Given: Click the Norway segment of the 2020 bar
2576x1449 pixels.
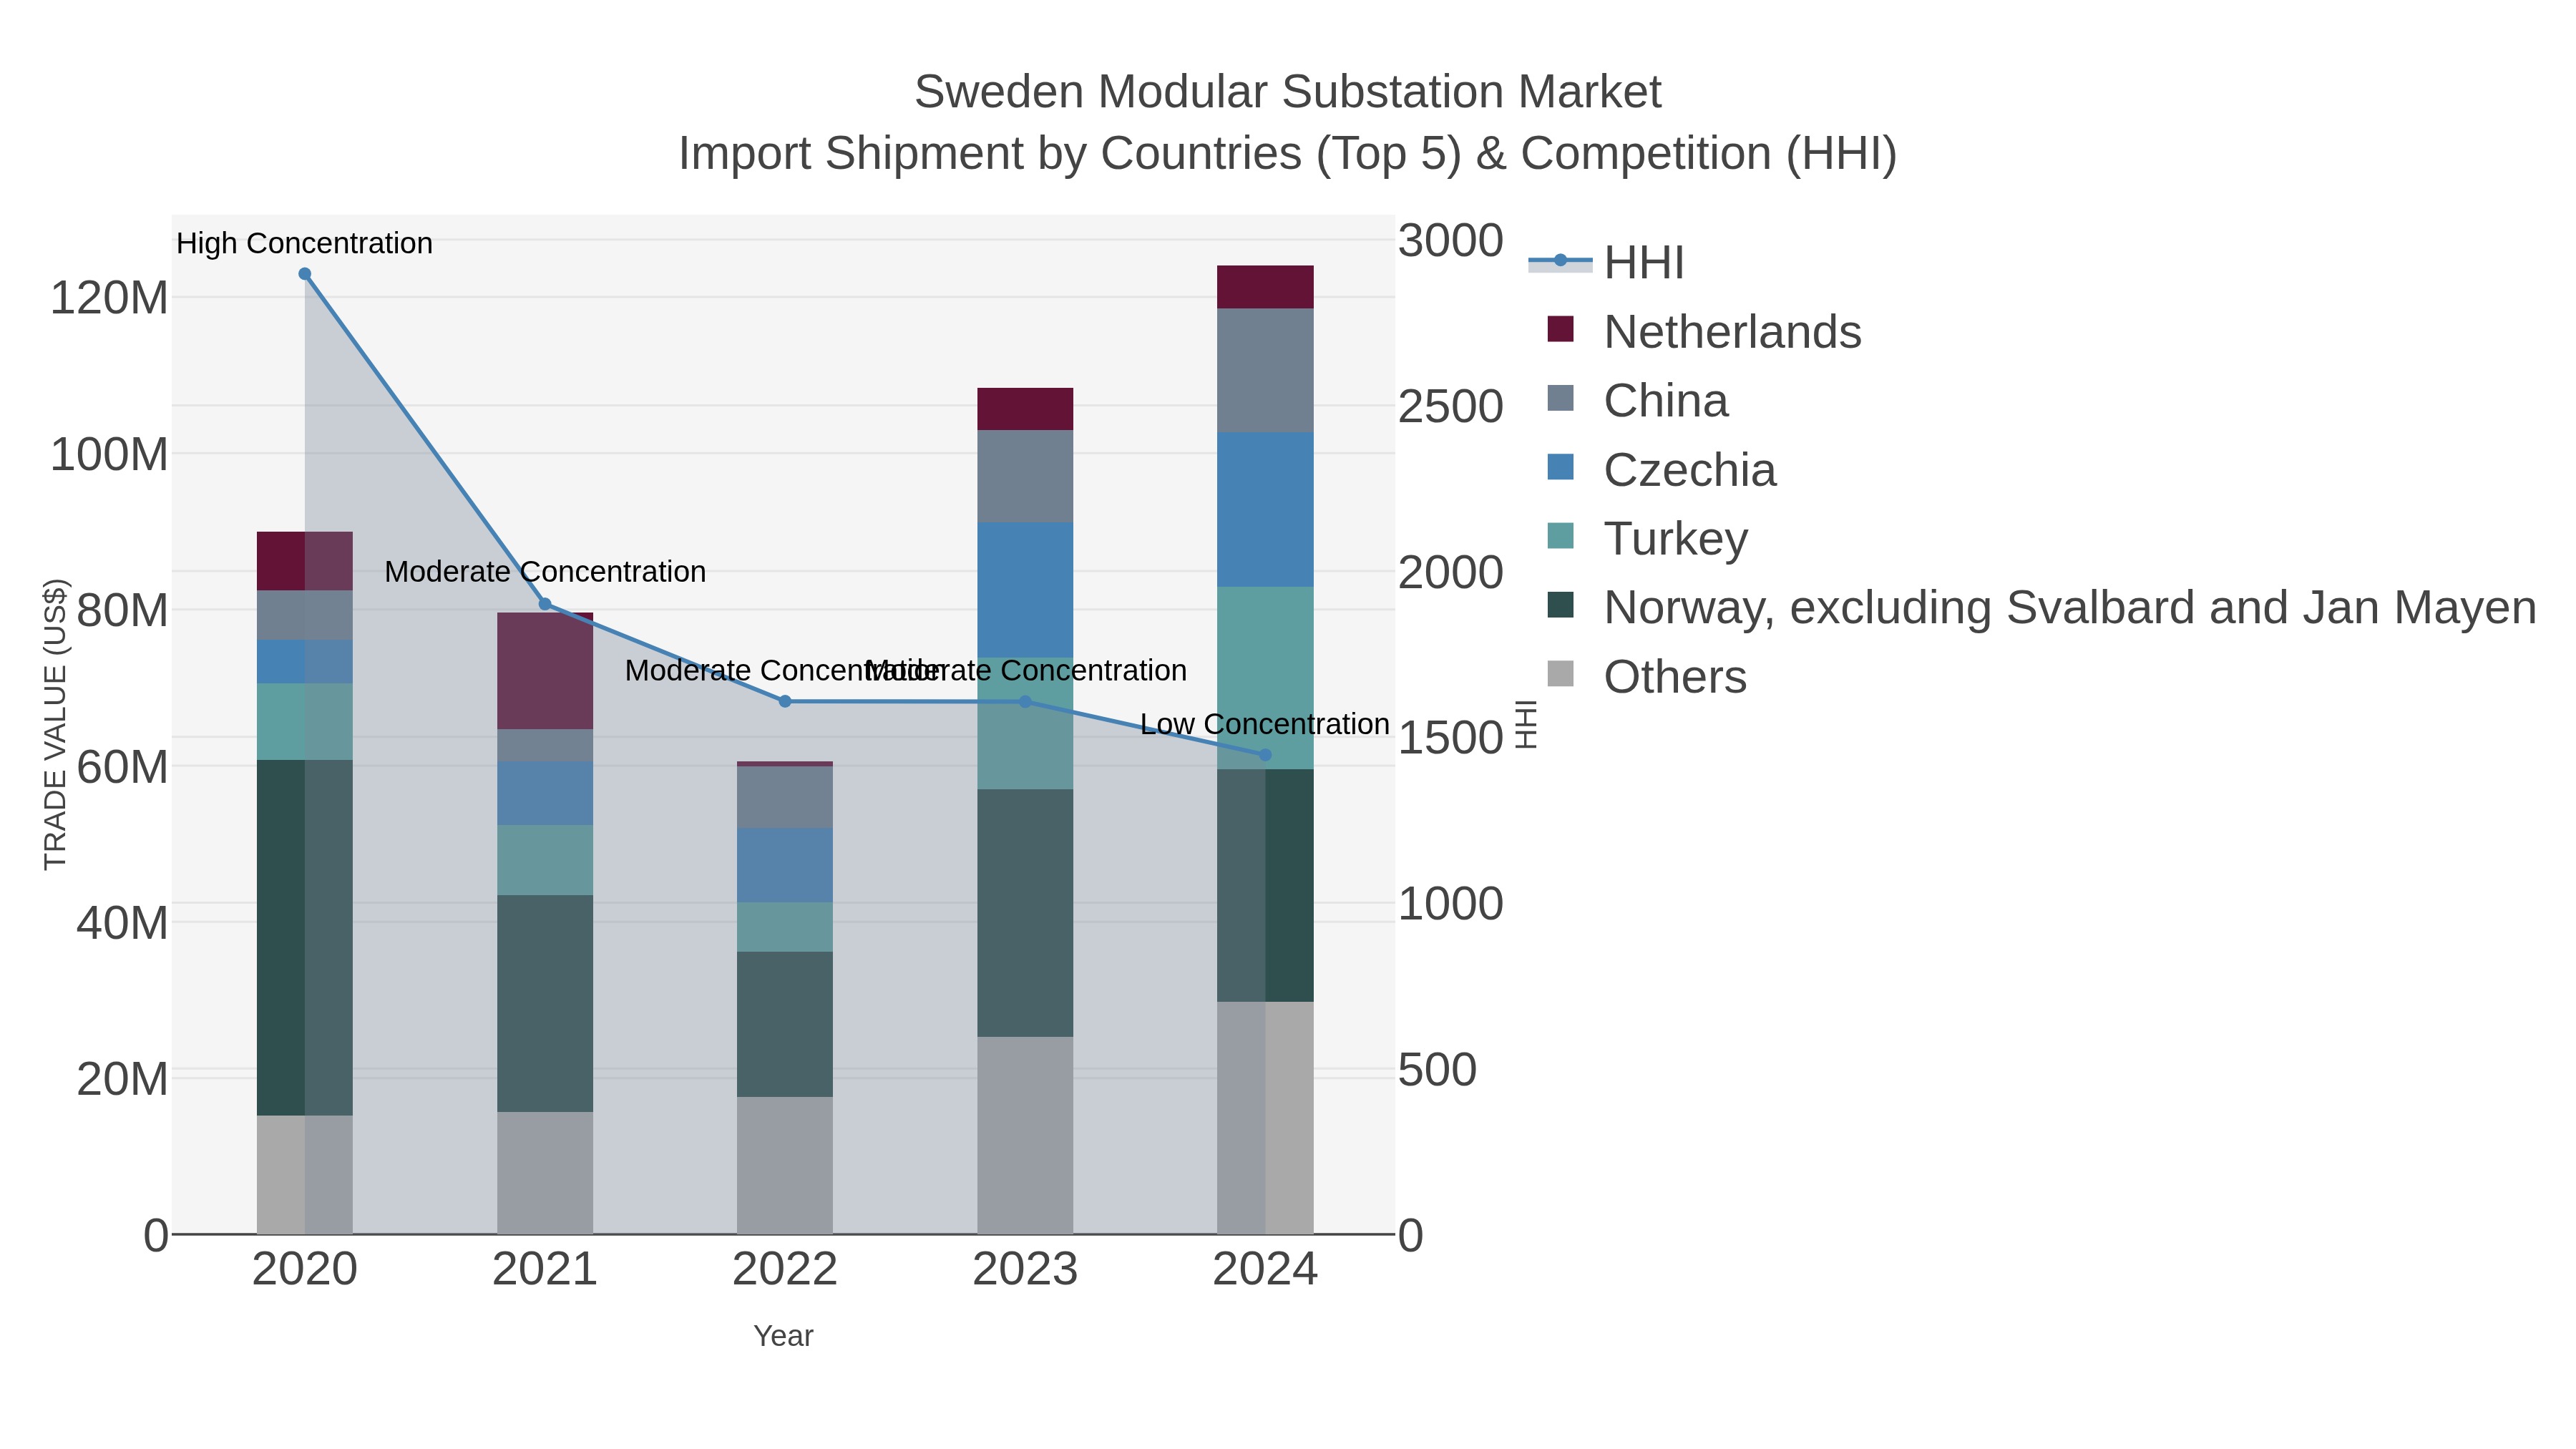Looking at the screenshot, I should (x=305, y=938).
